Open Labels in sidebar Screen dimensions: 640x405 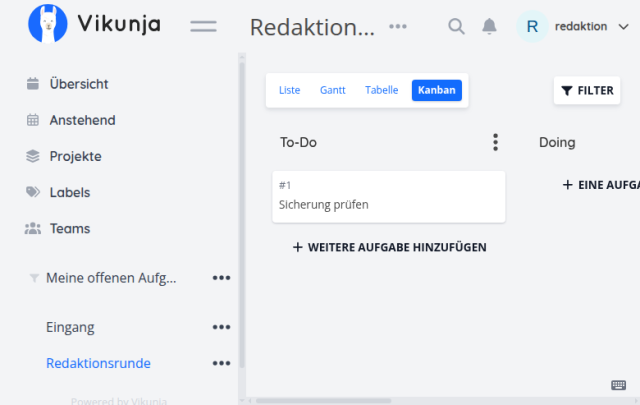click(70, 192)
